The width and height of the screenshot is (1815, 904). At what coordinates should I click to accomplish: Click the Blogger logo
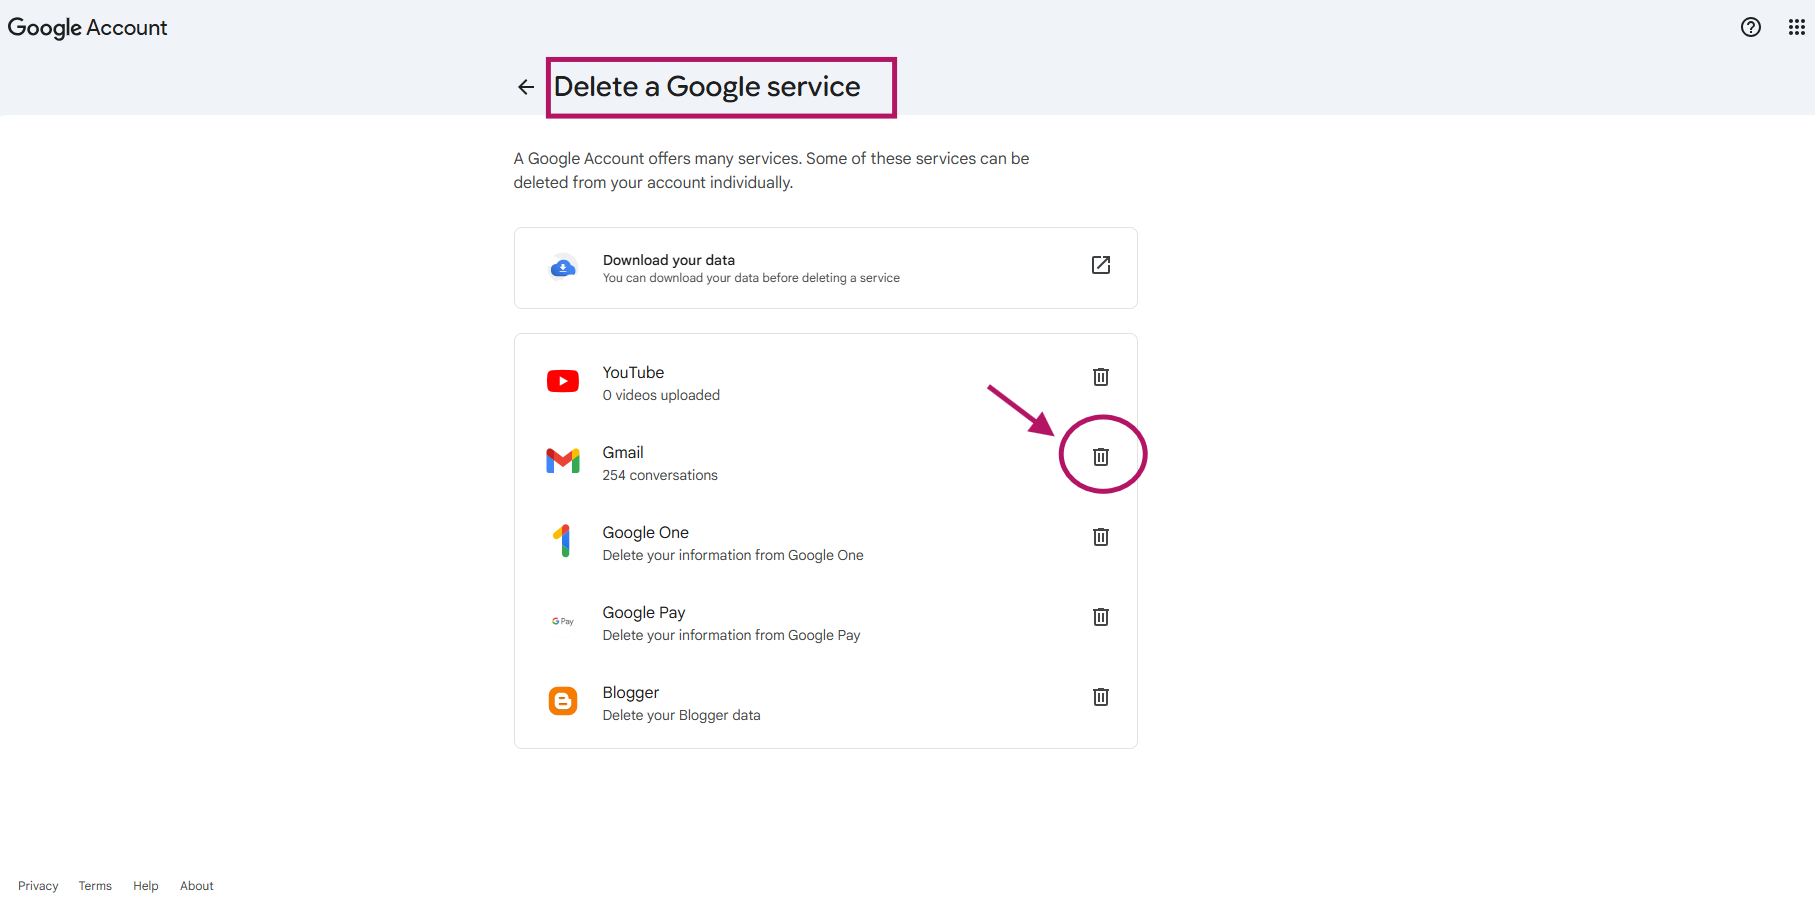click(563, 700)
